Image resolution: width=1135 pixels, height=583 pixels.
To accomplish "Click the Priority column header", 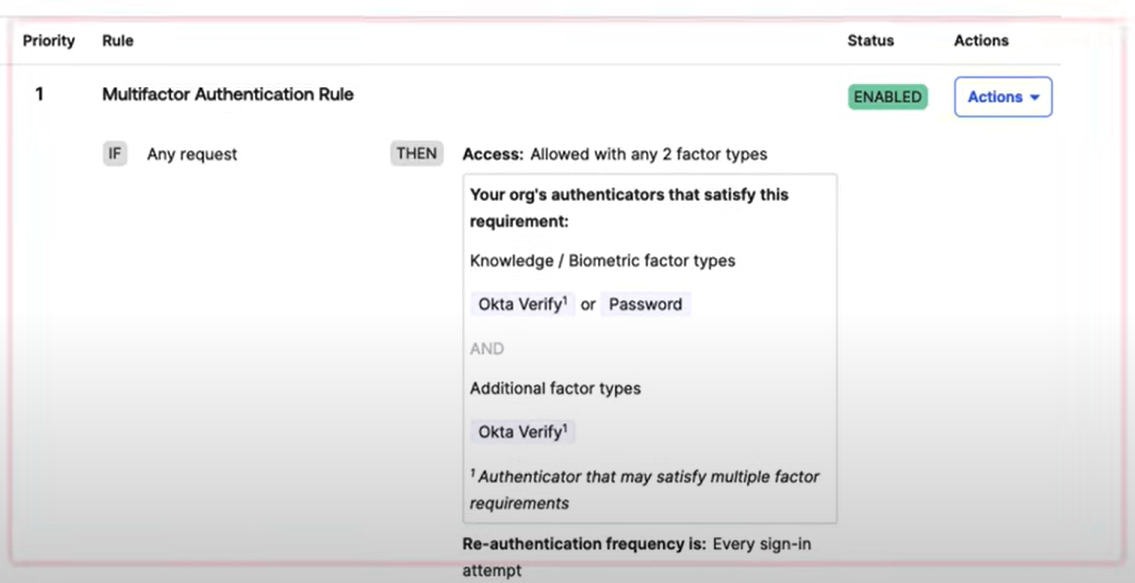I will pos(48,41).
